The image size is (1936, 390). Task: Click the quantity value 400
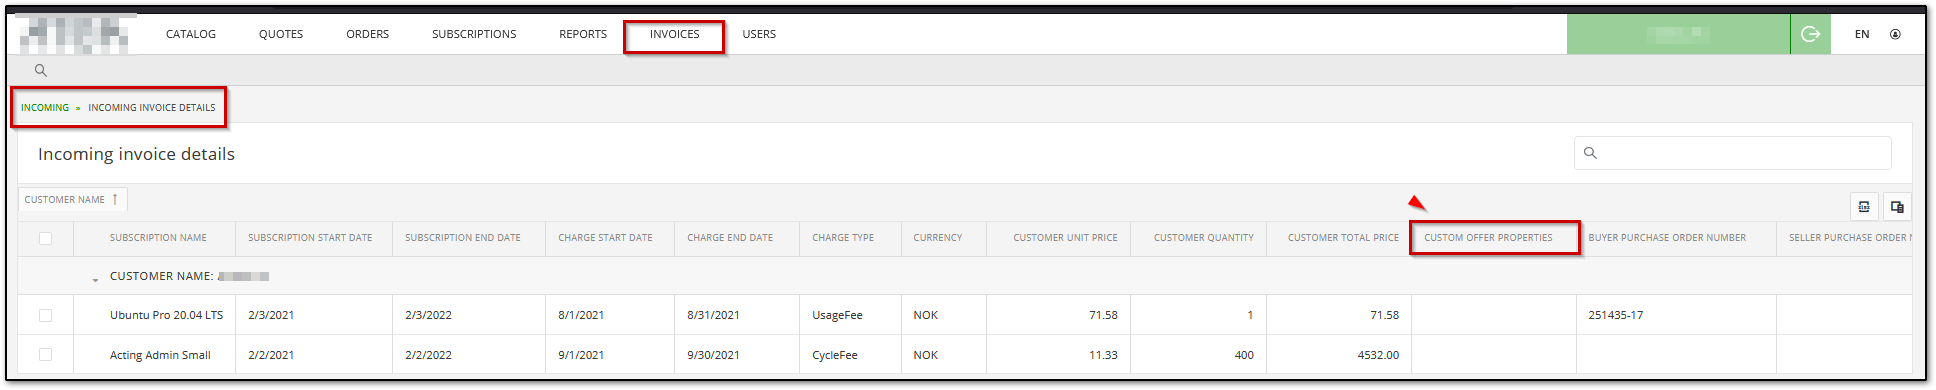[1244, 355]
